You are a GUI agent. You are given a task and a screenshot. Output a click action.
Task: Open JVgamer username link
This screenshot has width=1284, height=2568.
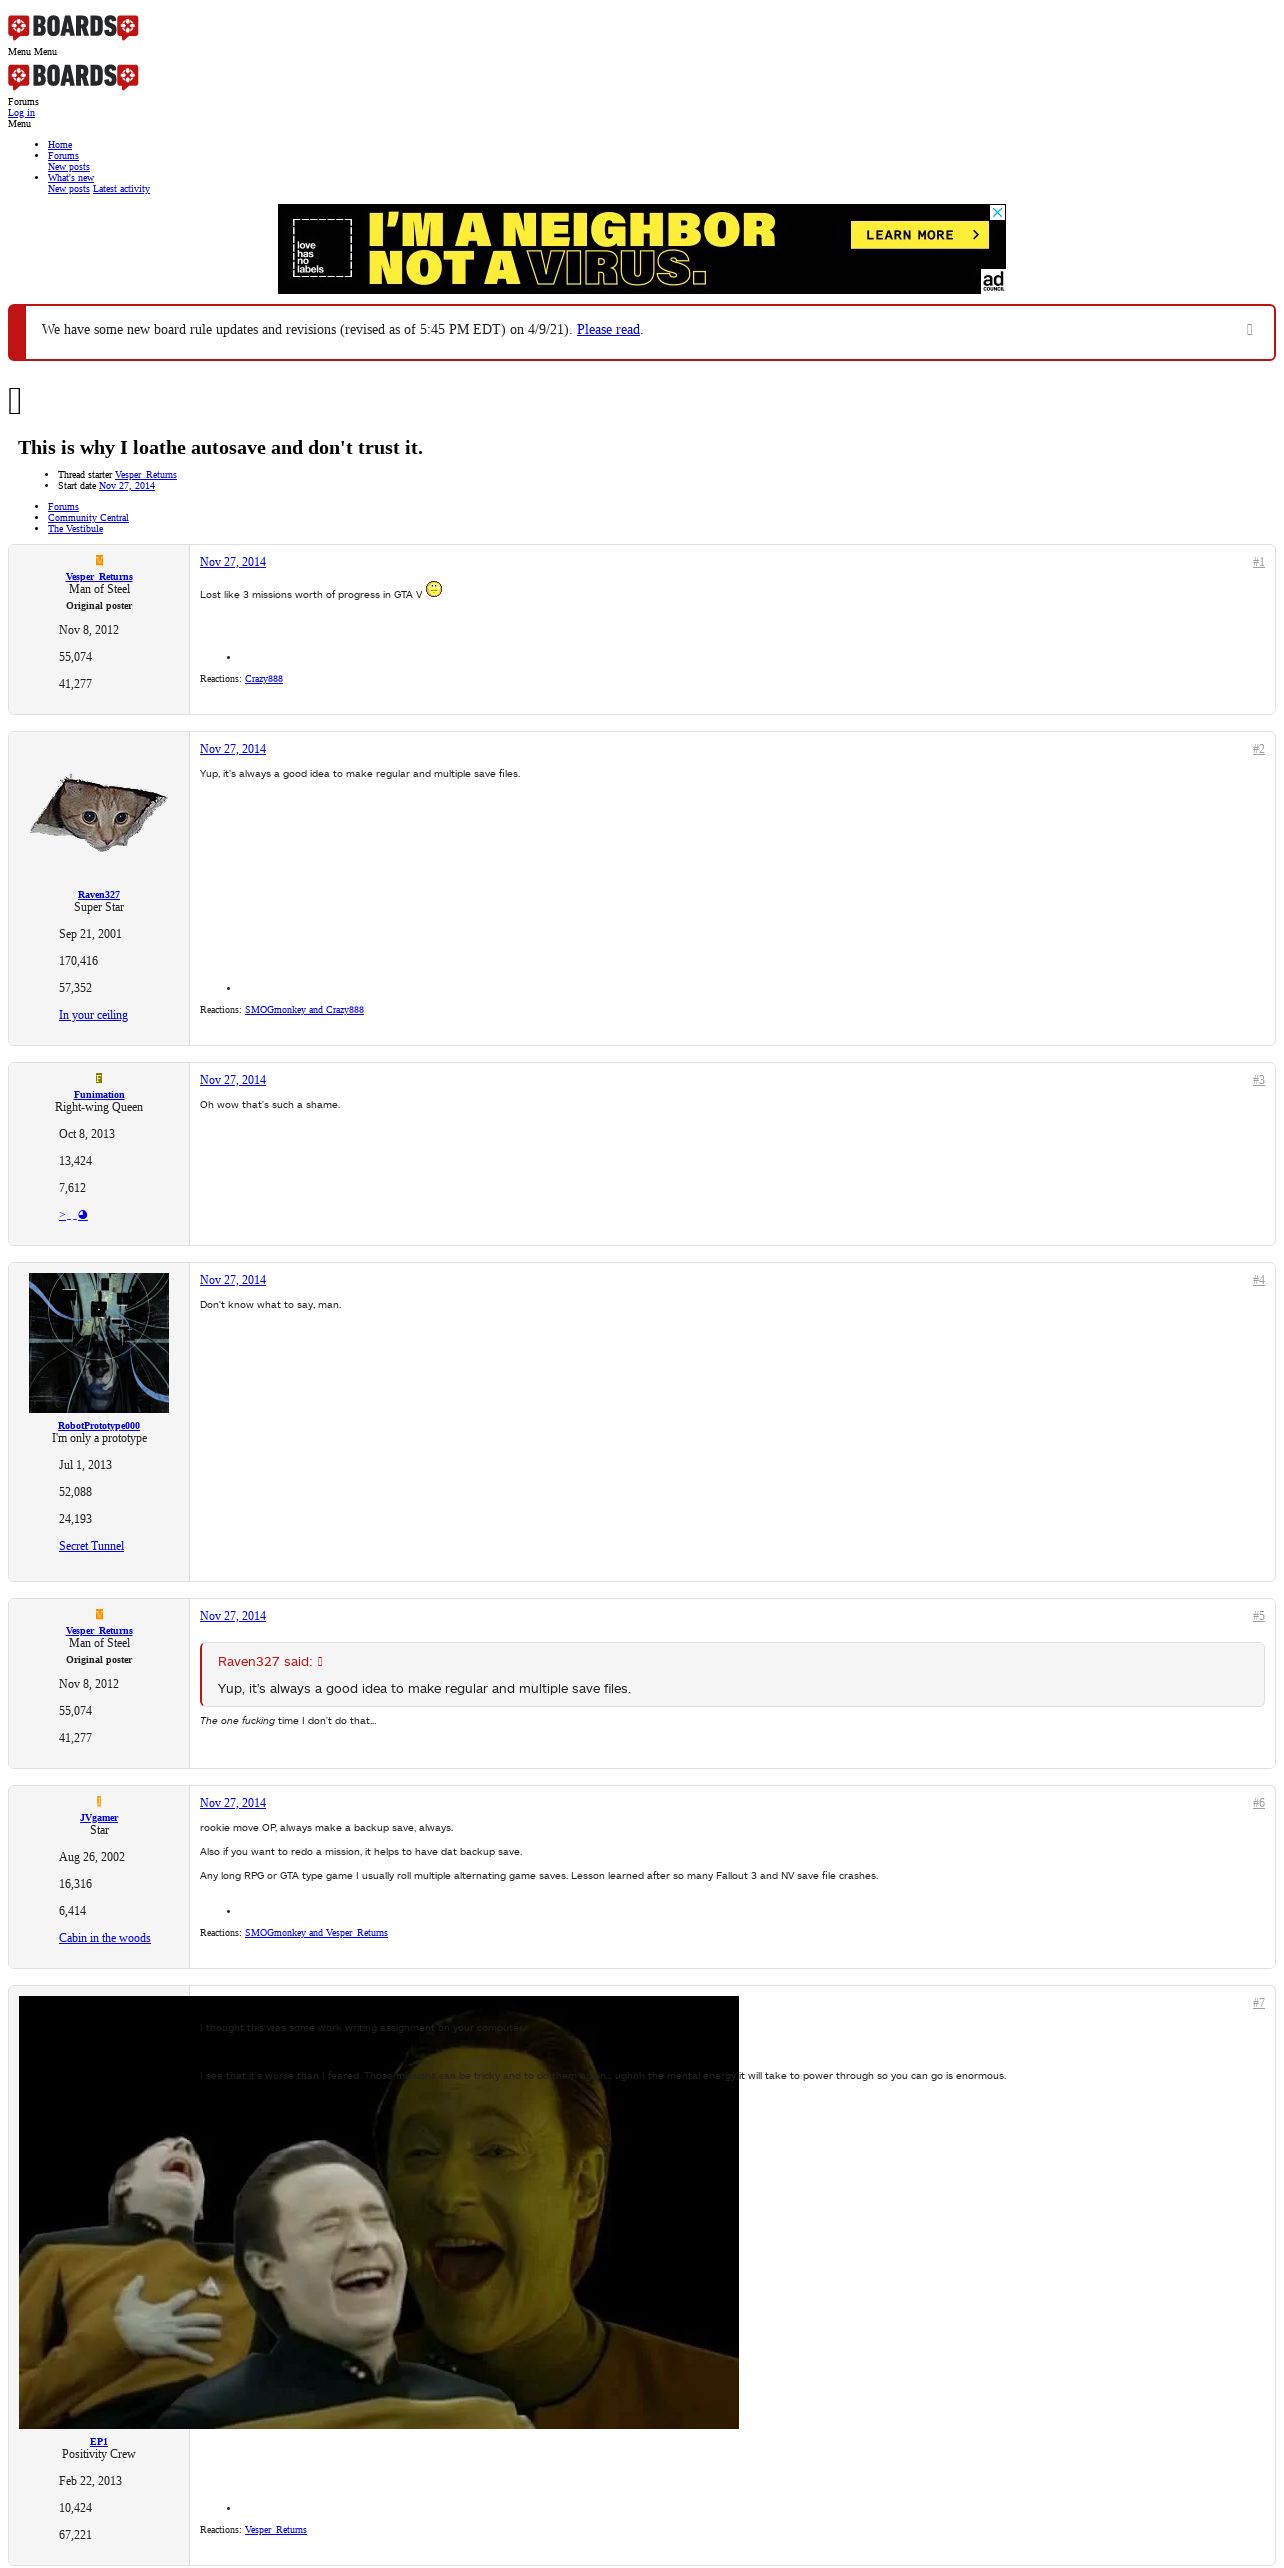point(99,1818)
